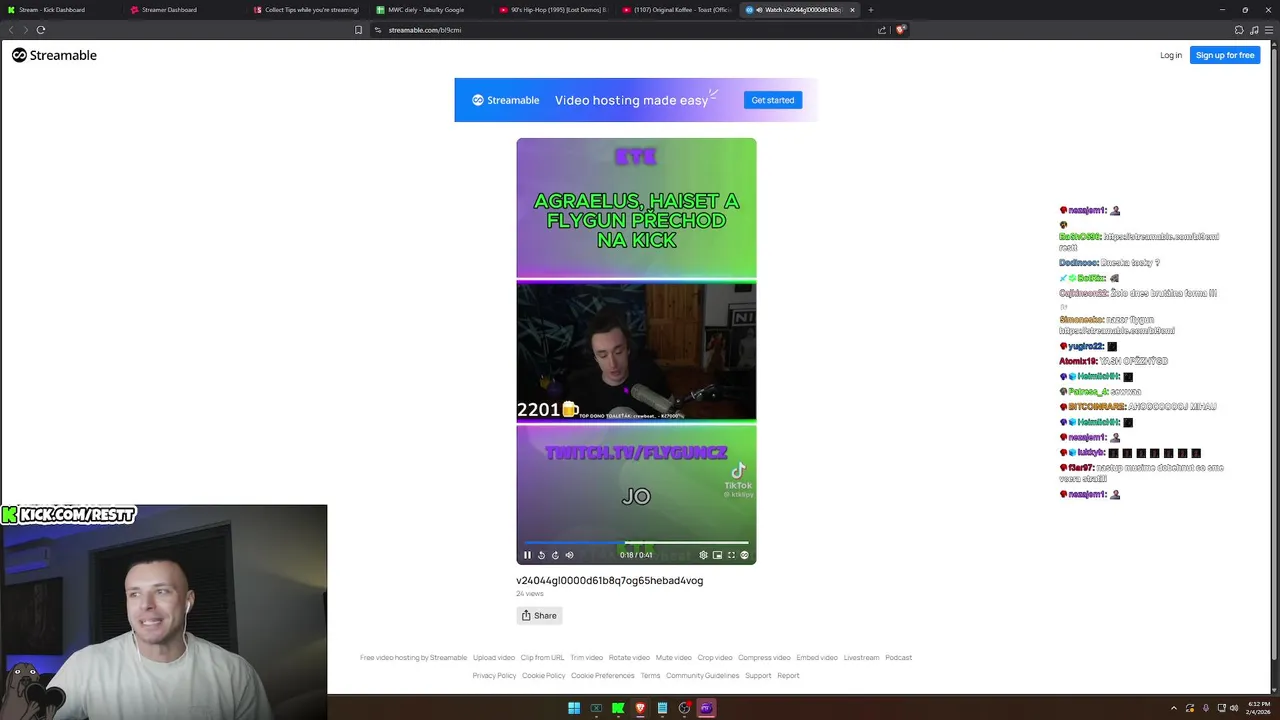Open Clip from URL footer link

[x=543, y=658]
